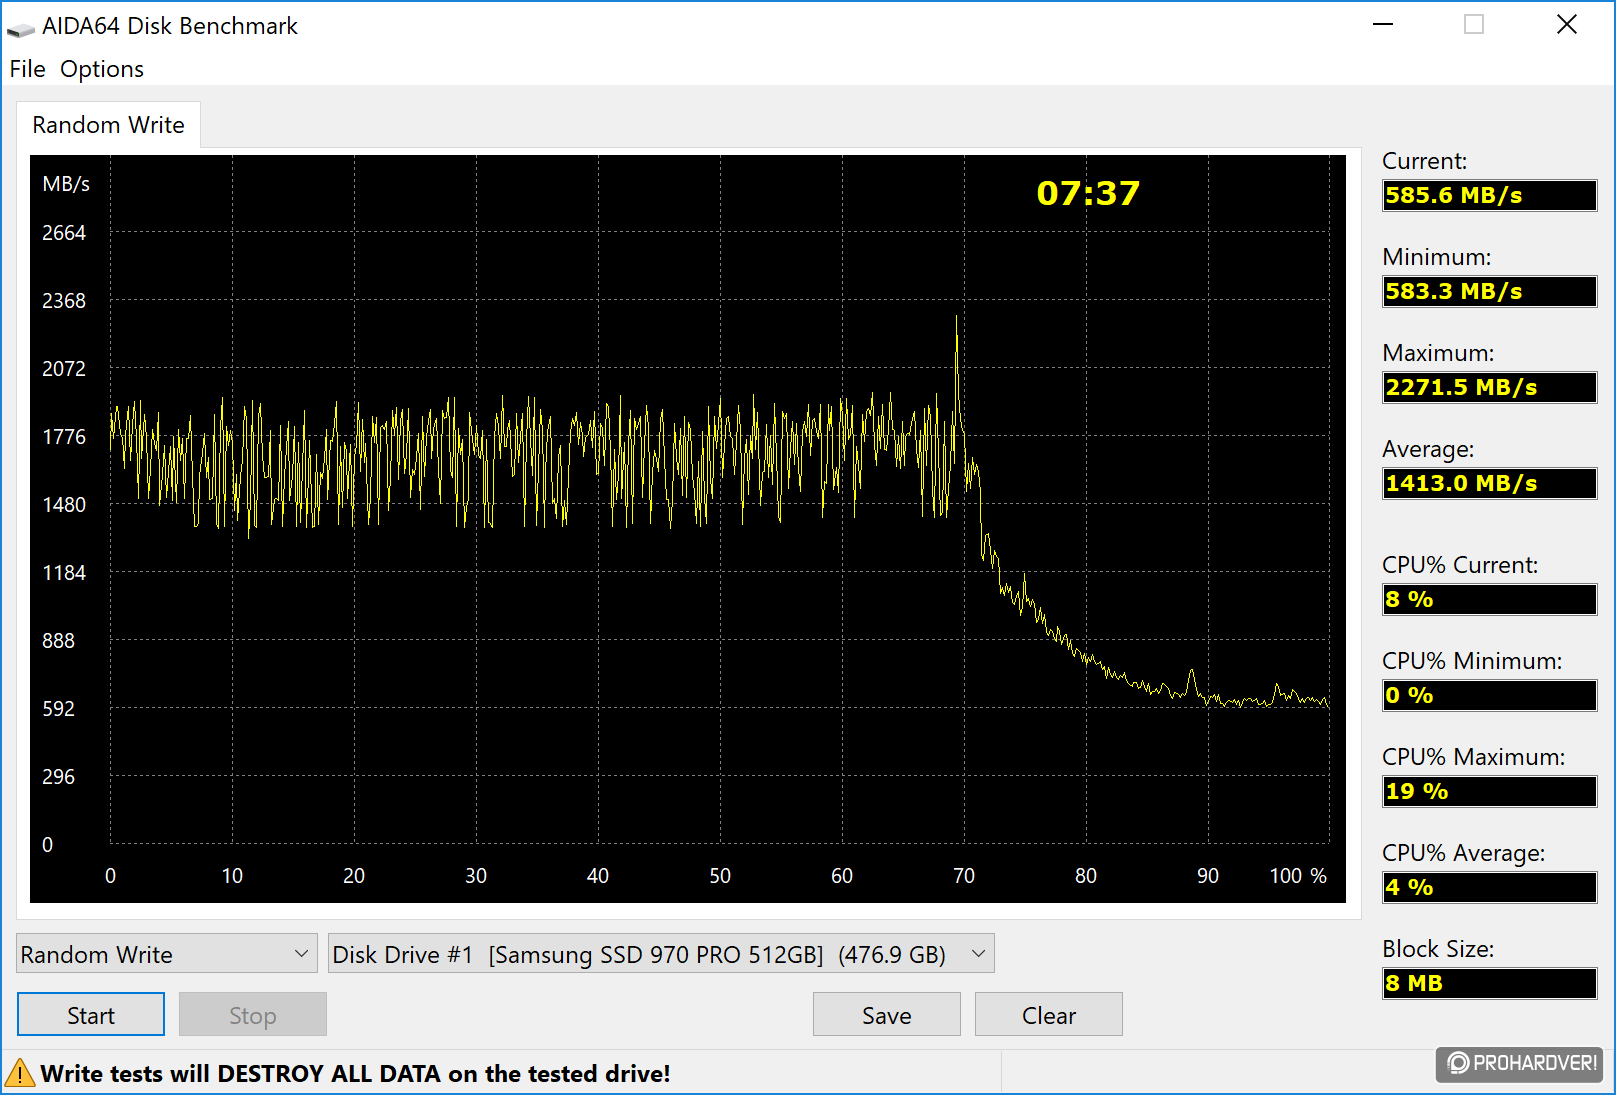Click the CPU% Maximum value 19 %
The image size is (1616, 1095).
[1489, 791]
